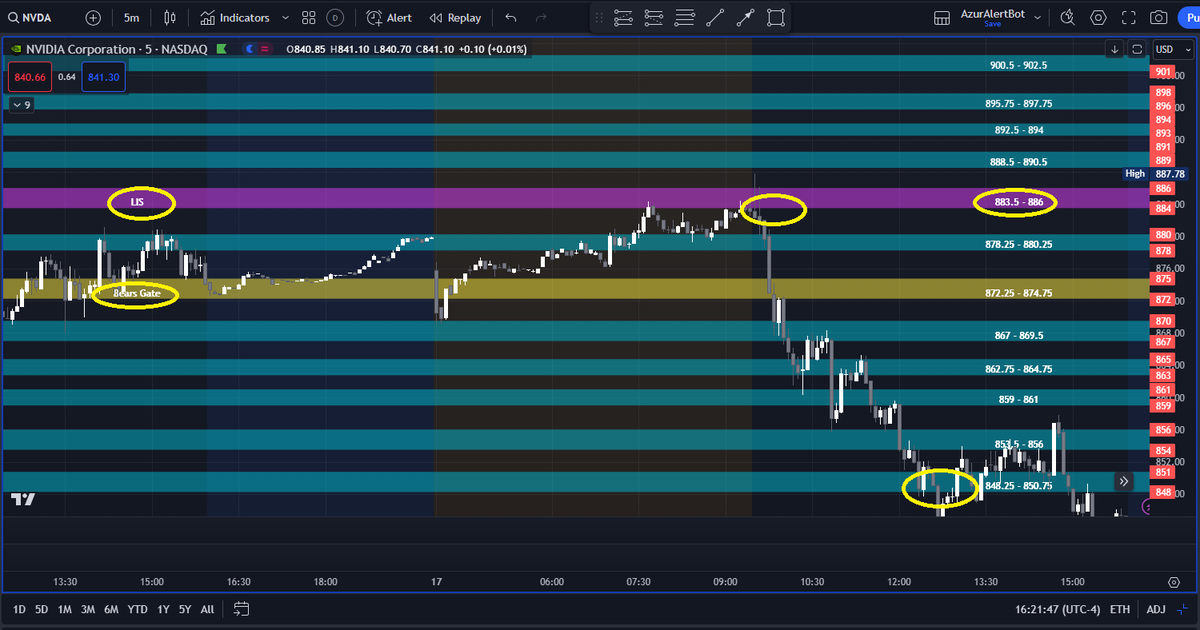Select the 1D date range

(x=19, y=609)
